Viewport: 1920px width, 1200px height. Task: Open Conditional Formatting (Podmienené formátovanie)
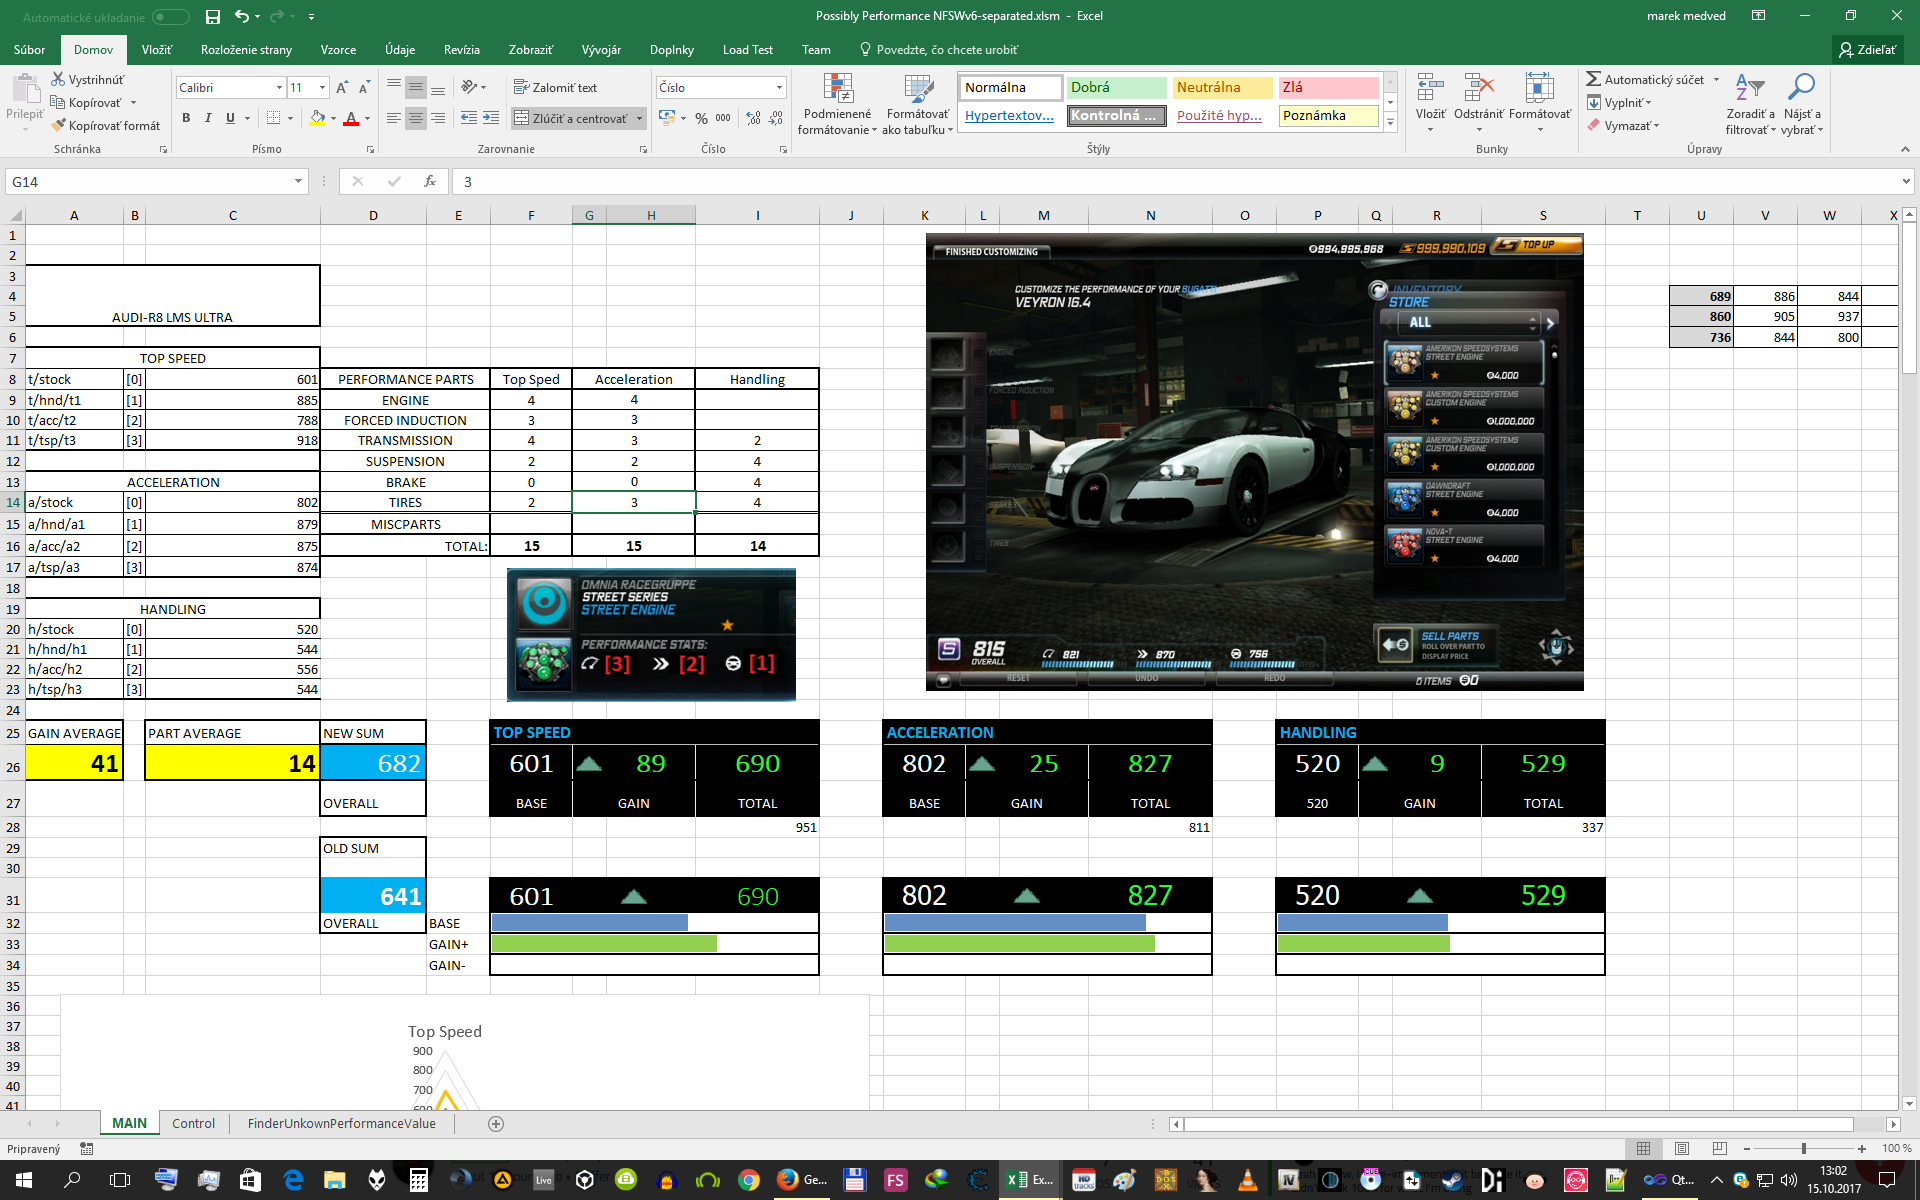[838, 104]
